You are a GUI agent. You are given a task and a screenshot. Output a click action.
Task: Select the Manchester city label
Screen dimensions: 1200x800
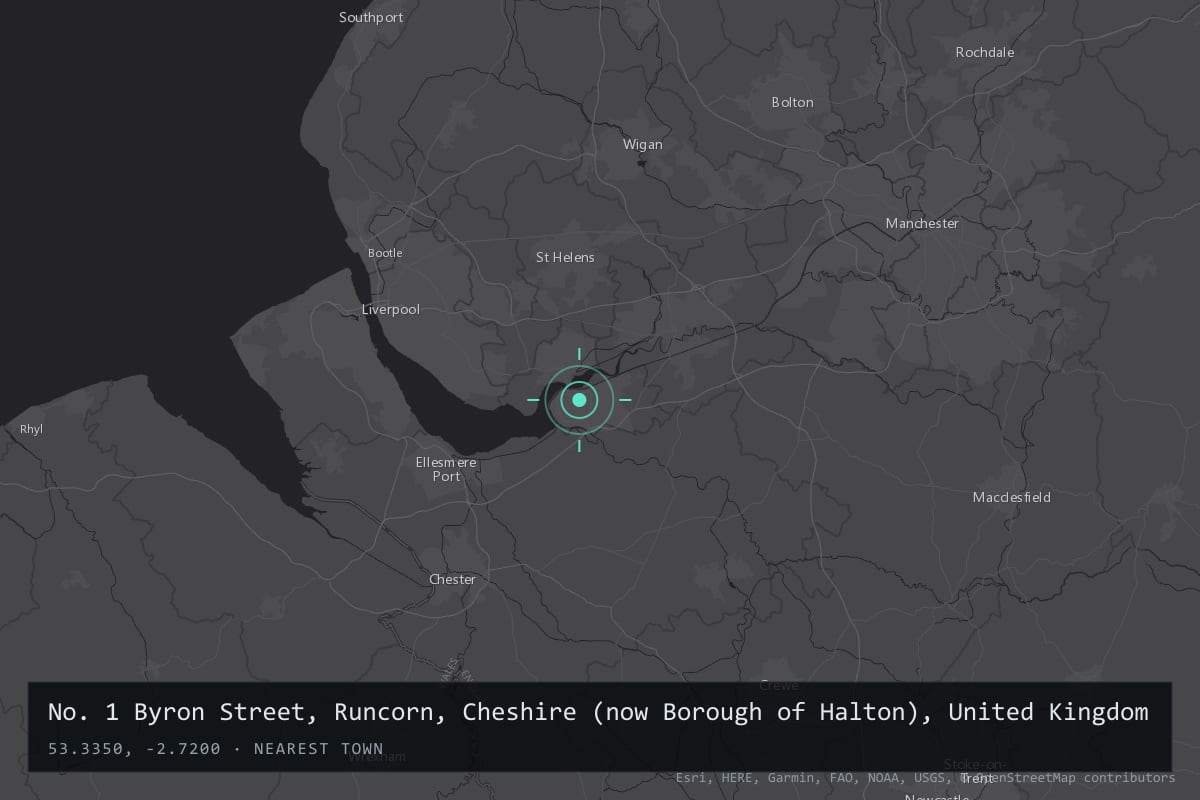[x=922, y=223]
